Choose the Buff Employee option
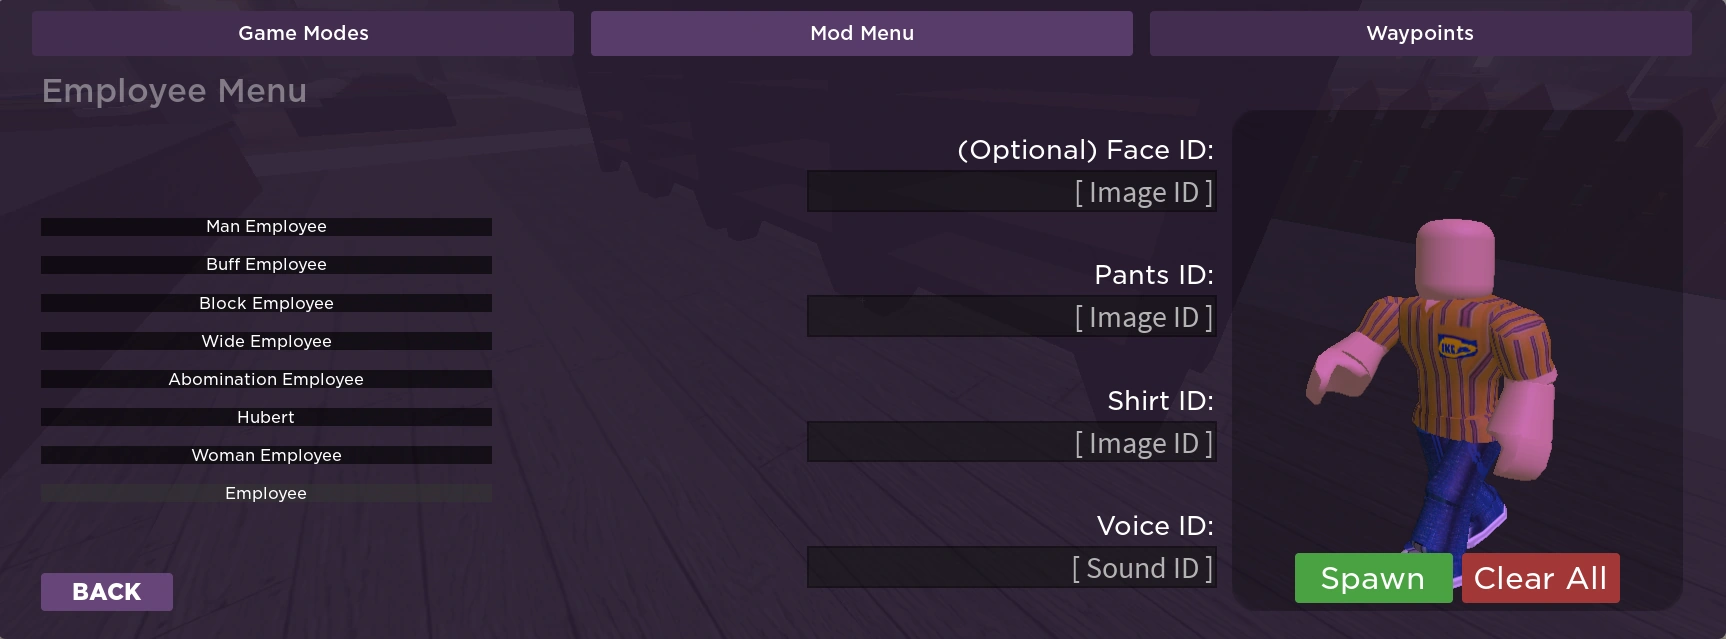The width and height of the screenshot is (1726, 639). [266, 265]
